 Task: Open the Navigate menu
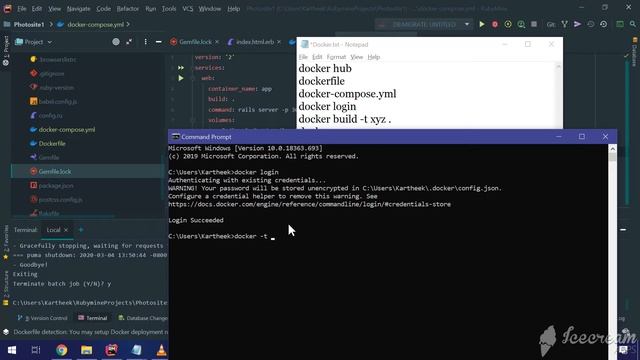78,9
